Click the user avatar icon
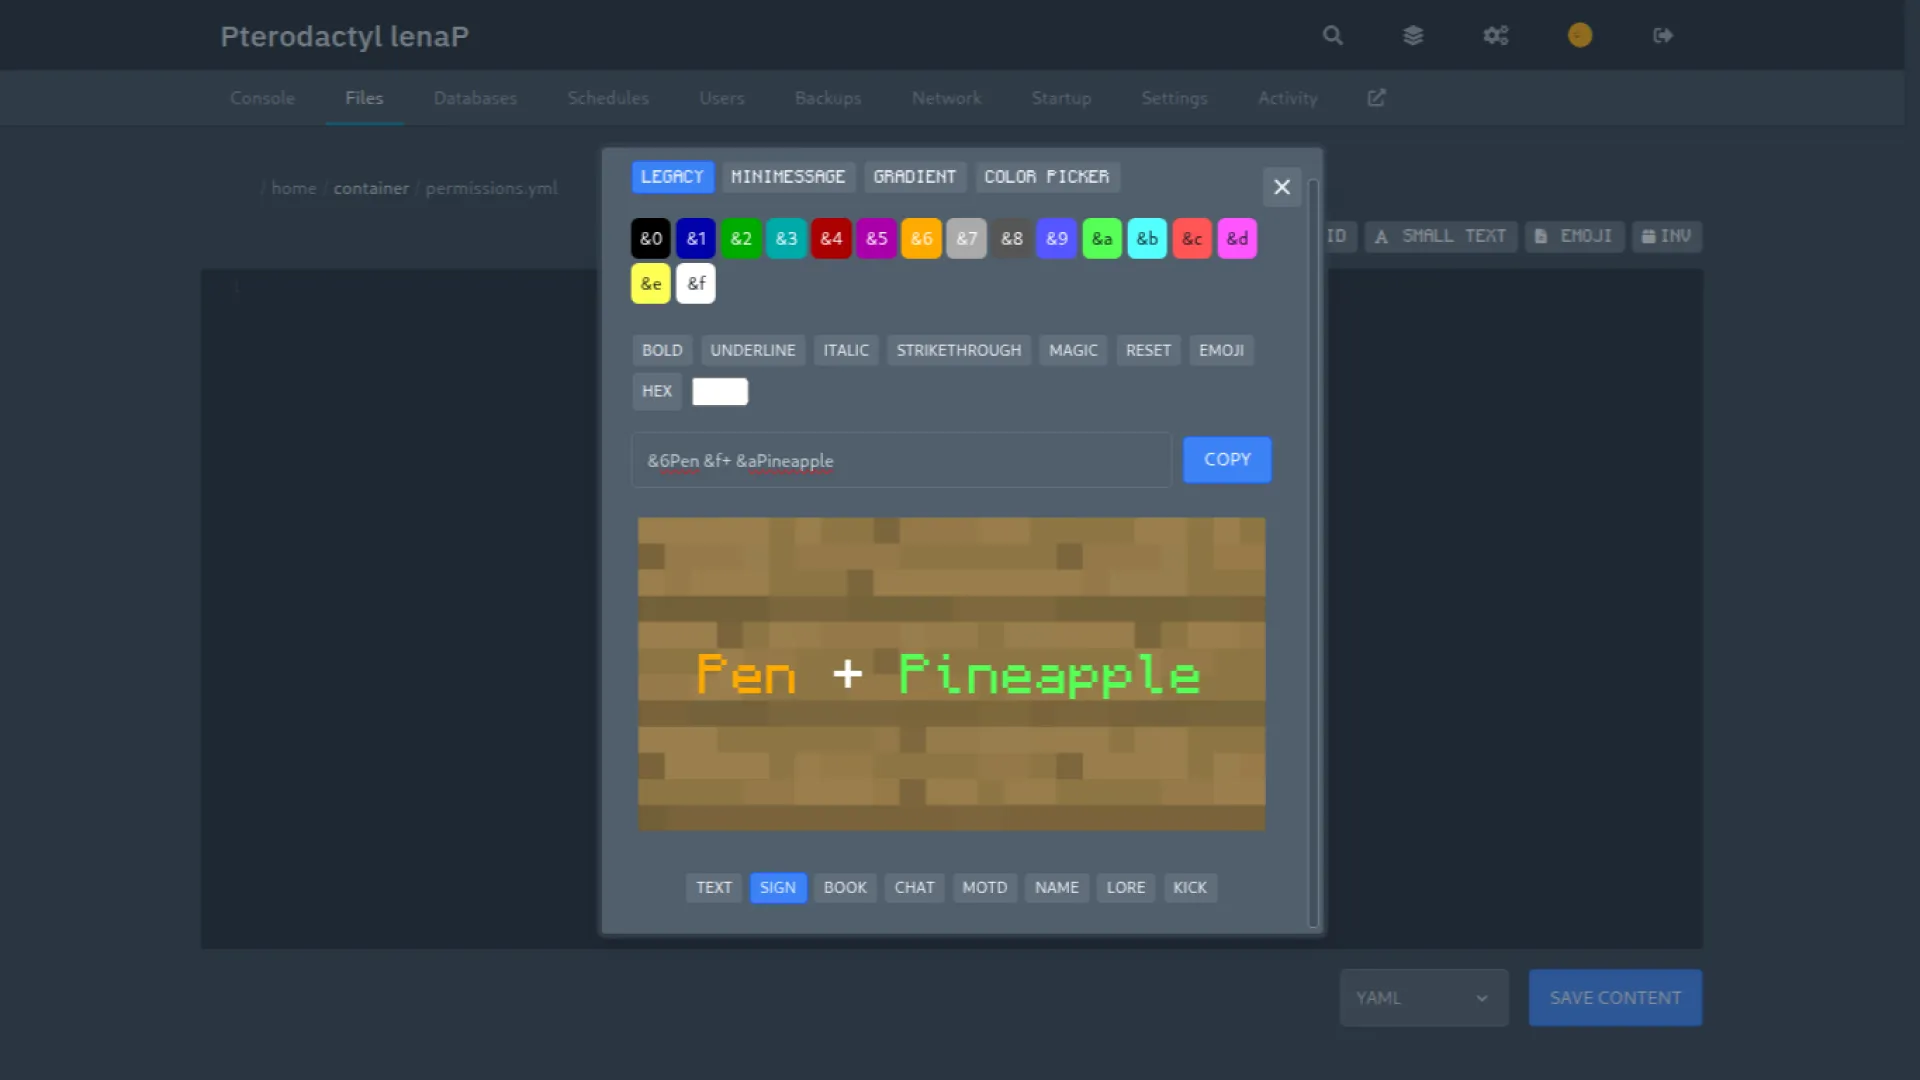 (1580, 36)
